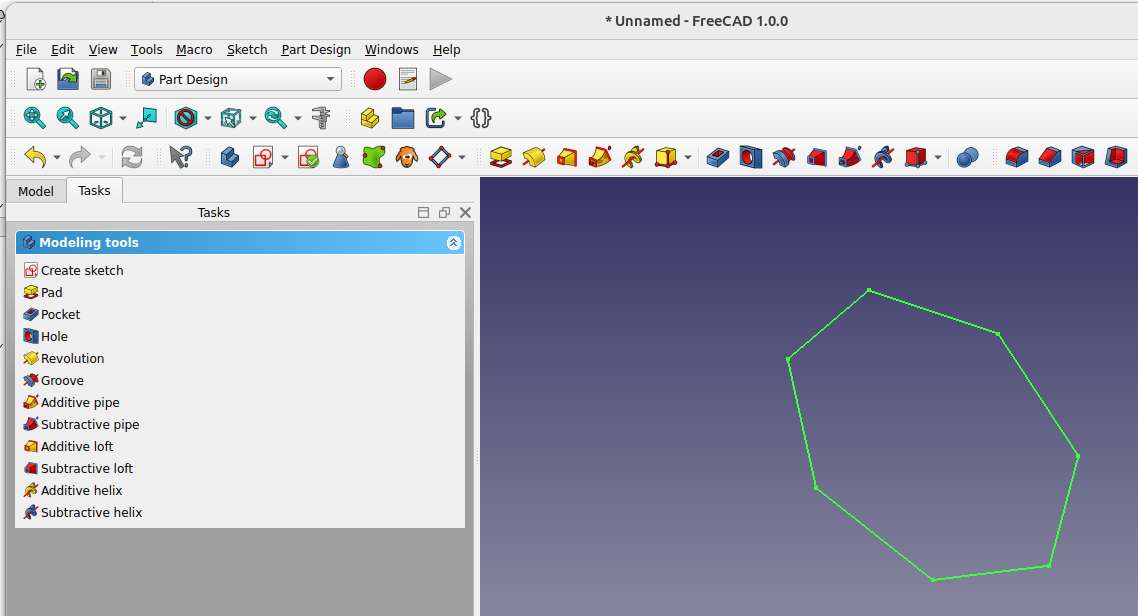This screenshot has height=616, width=1138.
Task: Open the Sync View dropdown arrow
Action: (x=298, y=118)
